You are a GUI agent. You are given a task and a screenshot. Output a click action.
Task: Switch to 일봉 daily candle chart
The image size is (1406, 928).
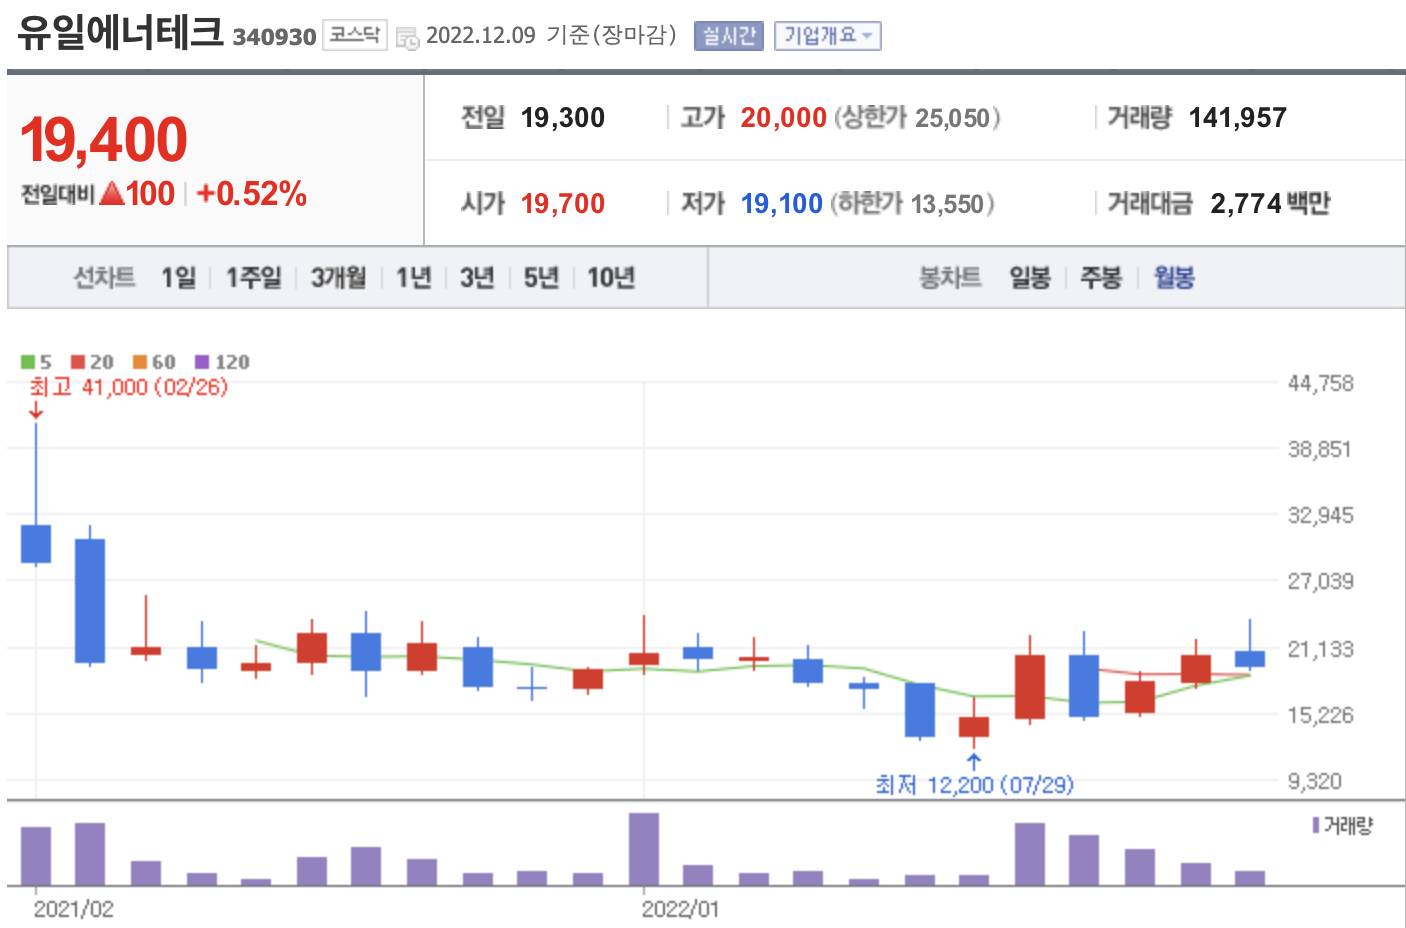[x=1030, y=277]
